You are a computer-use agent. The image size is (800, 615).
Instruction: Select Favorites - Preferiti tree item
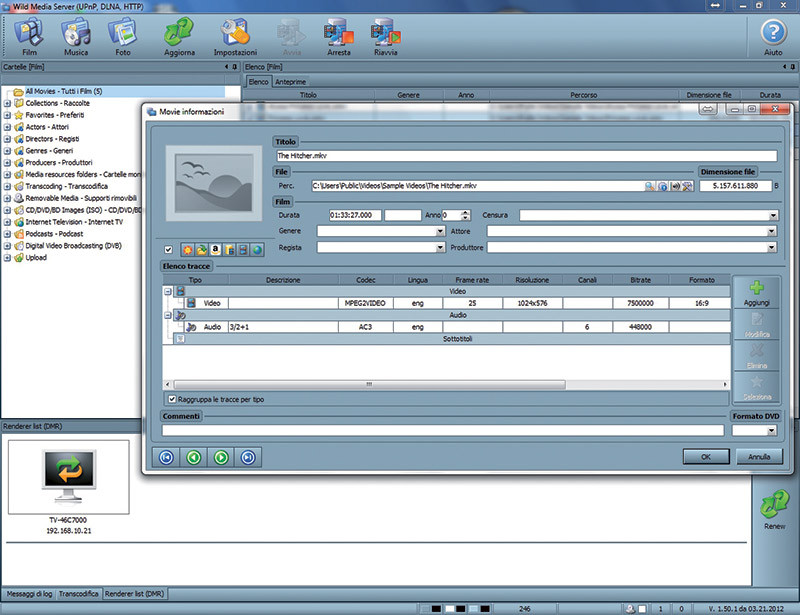tap(55, 115)
